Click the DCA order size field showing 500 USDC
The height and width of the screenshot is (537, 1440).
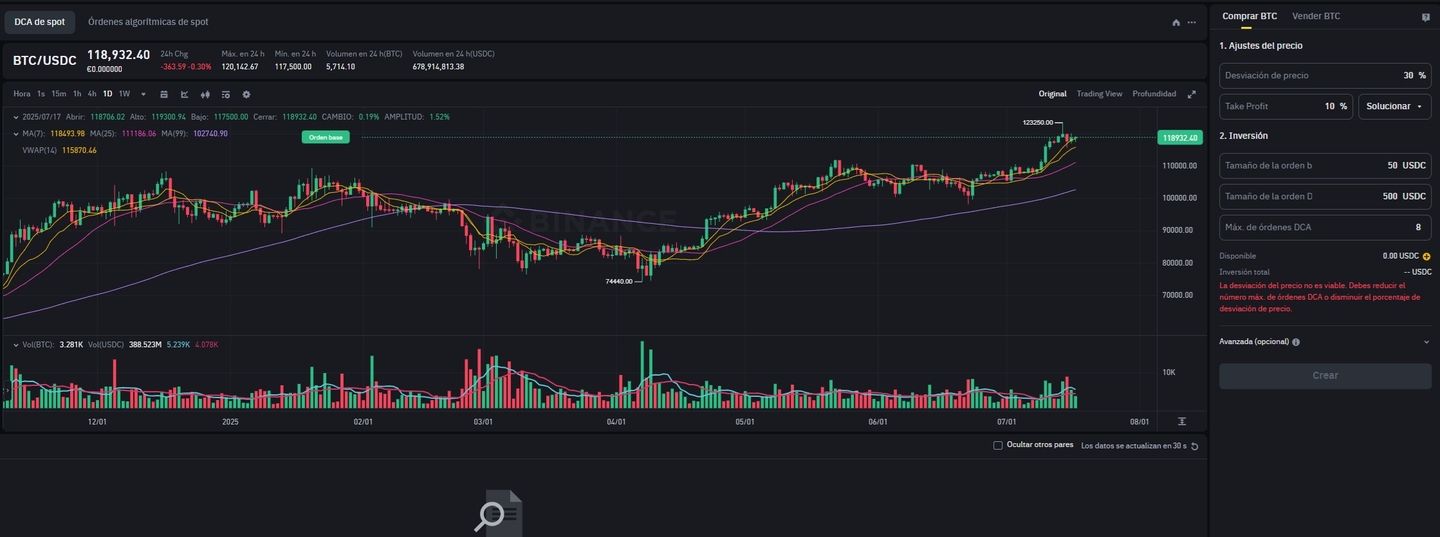[1325, 197]
